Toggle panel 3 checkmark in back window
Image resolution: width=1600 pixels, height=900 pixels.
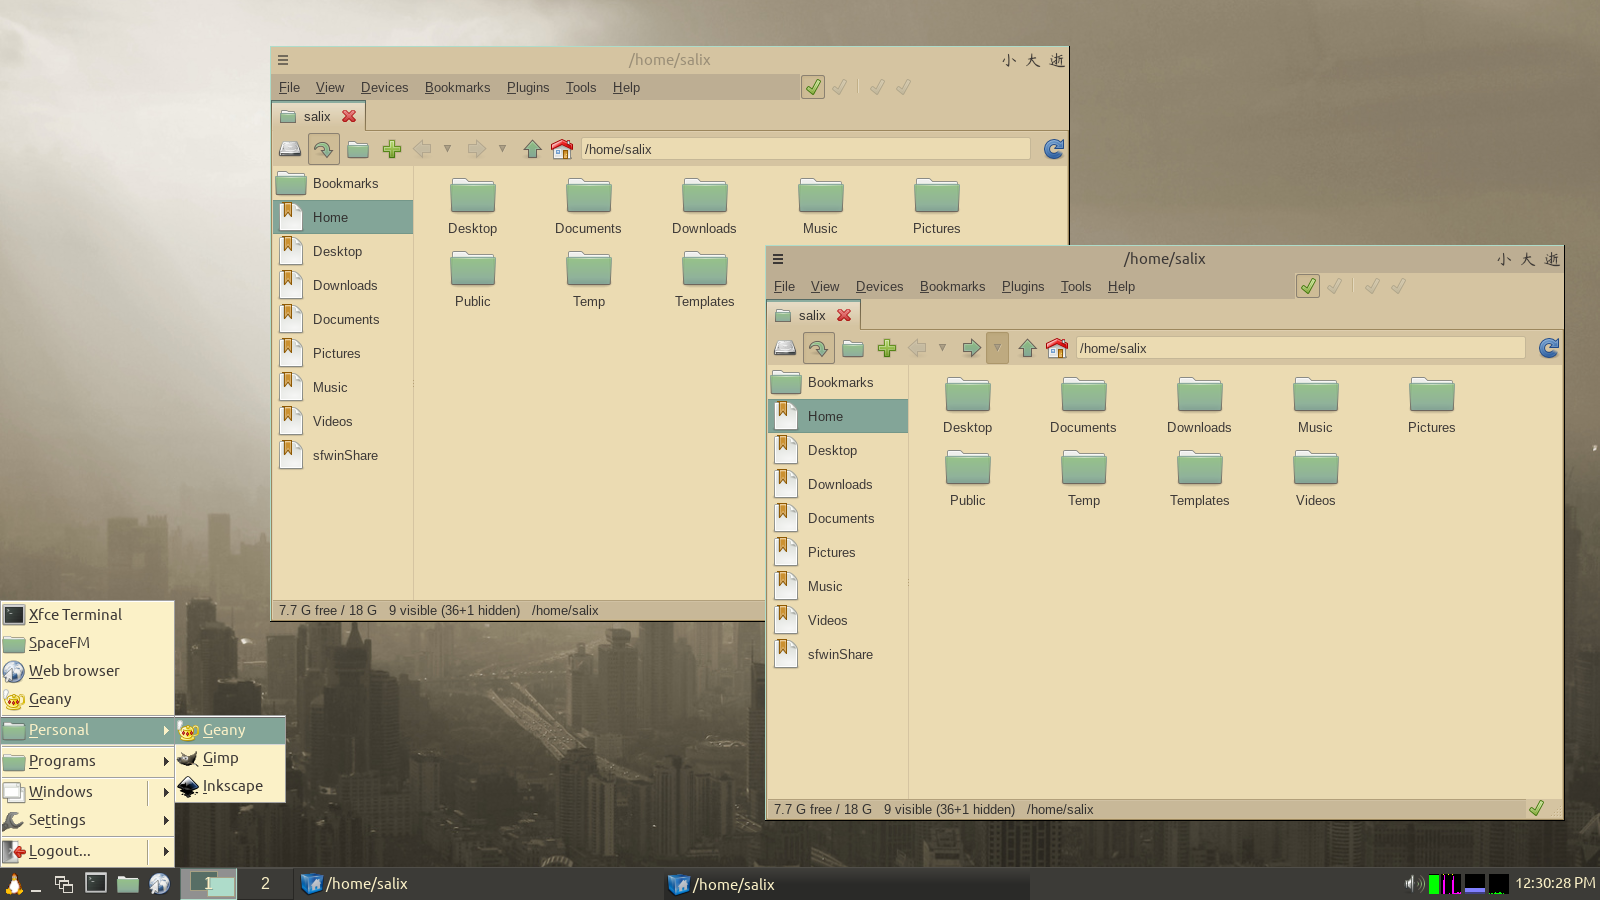click(x=877, y=87)
